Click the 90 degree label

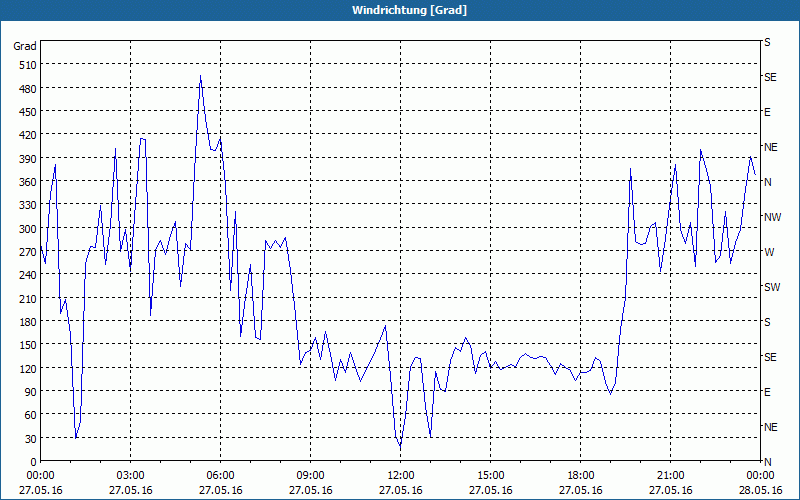pyautogui.click(x=31, y=392)
